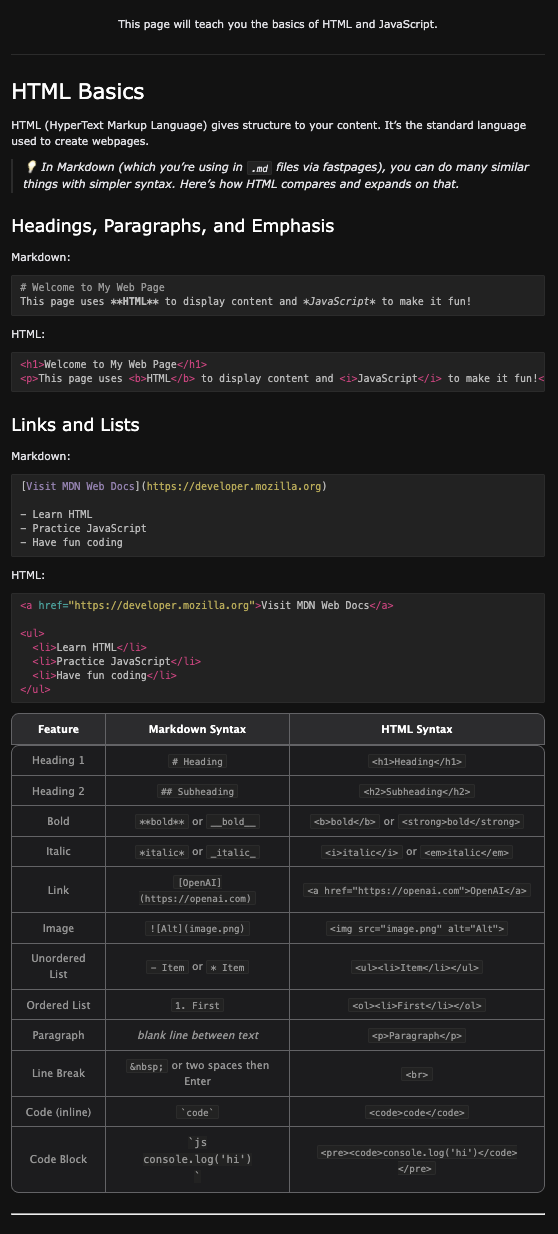Screen dimensions: 558x1234
Task: Click the "Links and Lists" heading
Action: 75,425
